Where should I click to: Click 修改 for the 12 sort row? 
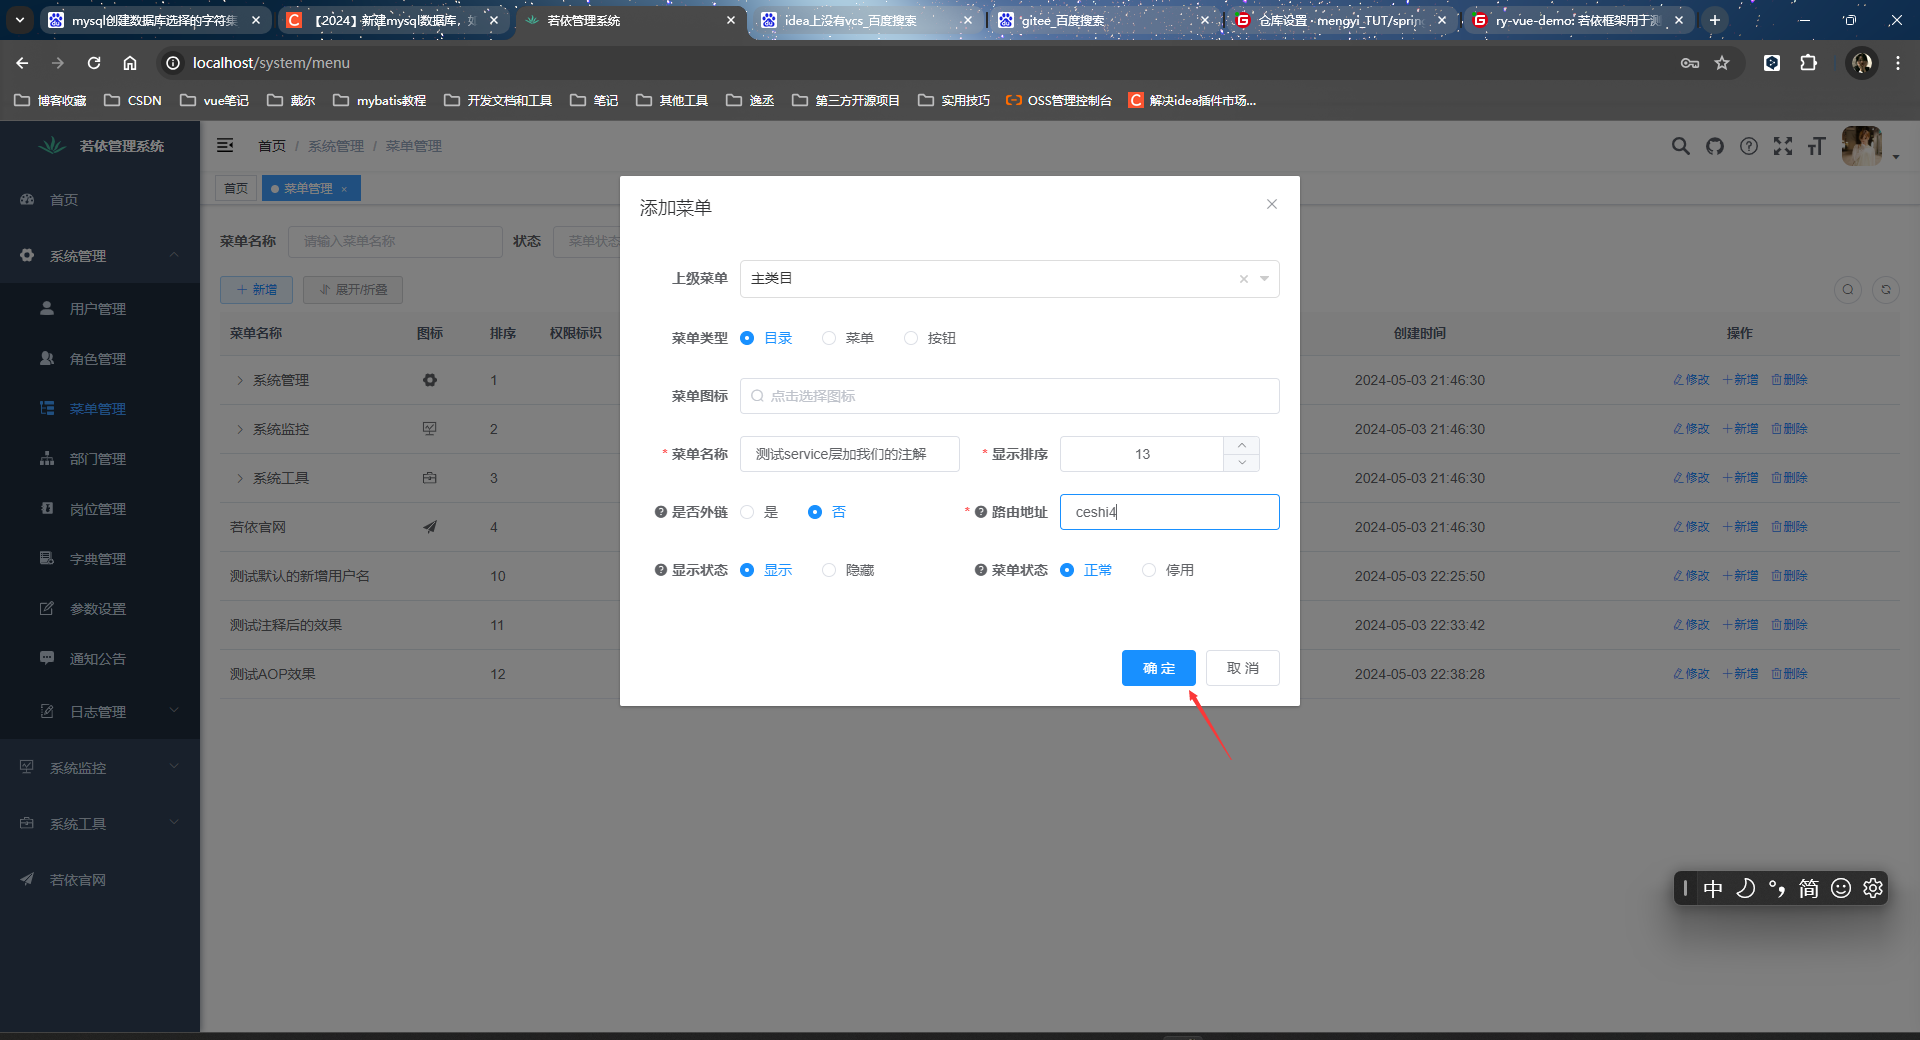(1691, 674)
